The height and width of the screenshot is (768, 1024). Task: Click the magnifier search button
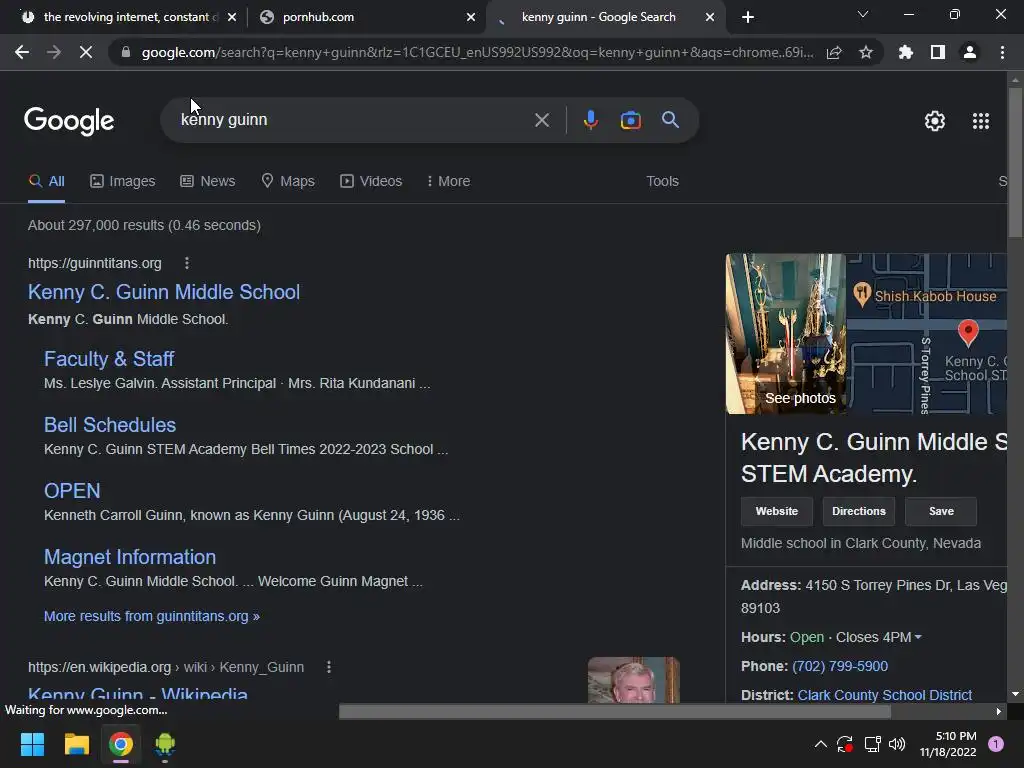[670, 120]
